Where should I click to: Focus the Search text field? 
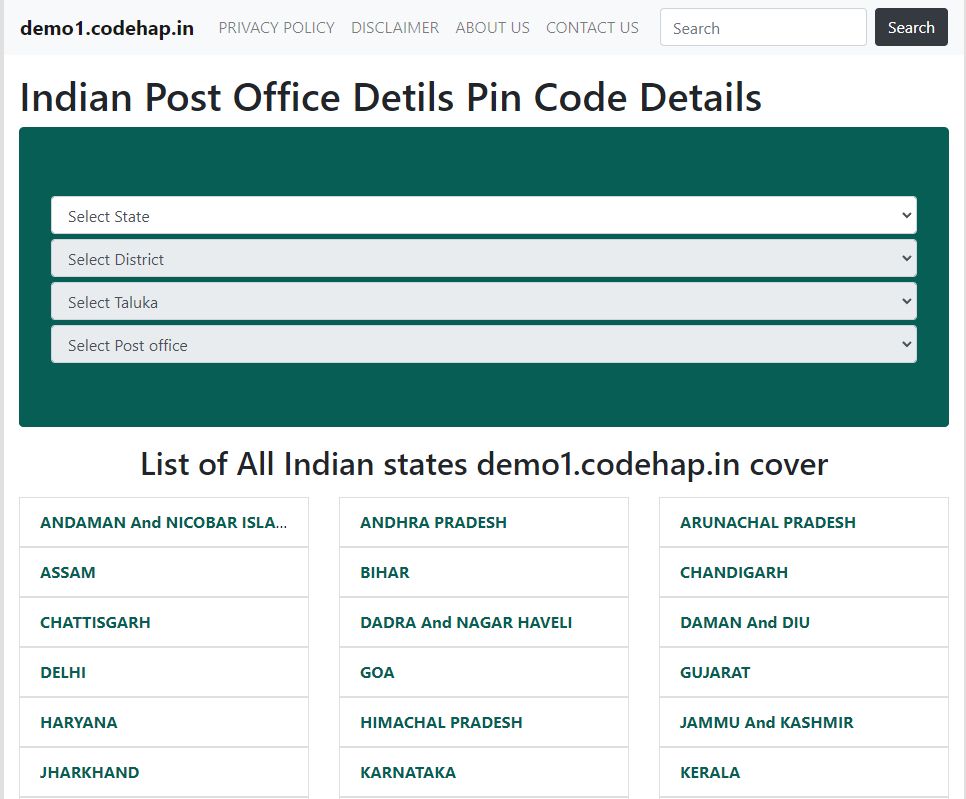(762, 28)
